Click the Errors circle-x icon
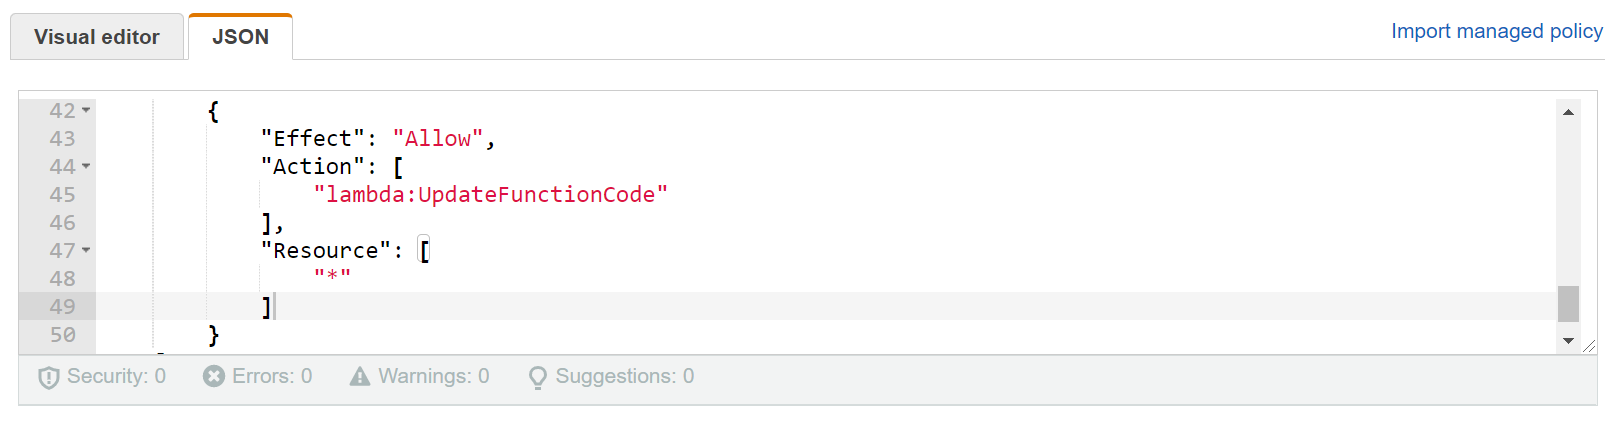Image resolution: width=1611 pixels, height=423 pixels. (213, 376)
